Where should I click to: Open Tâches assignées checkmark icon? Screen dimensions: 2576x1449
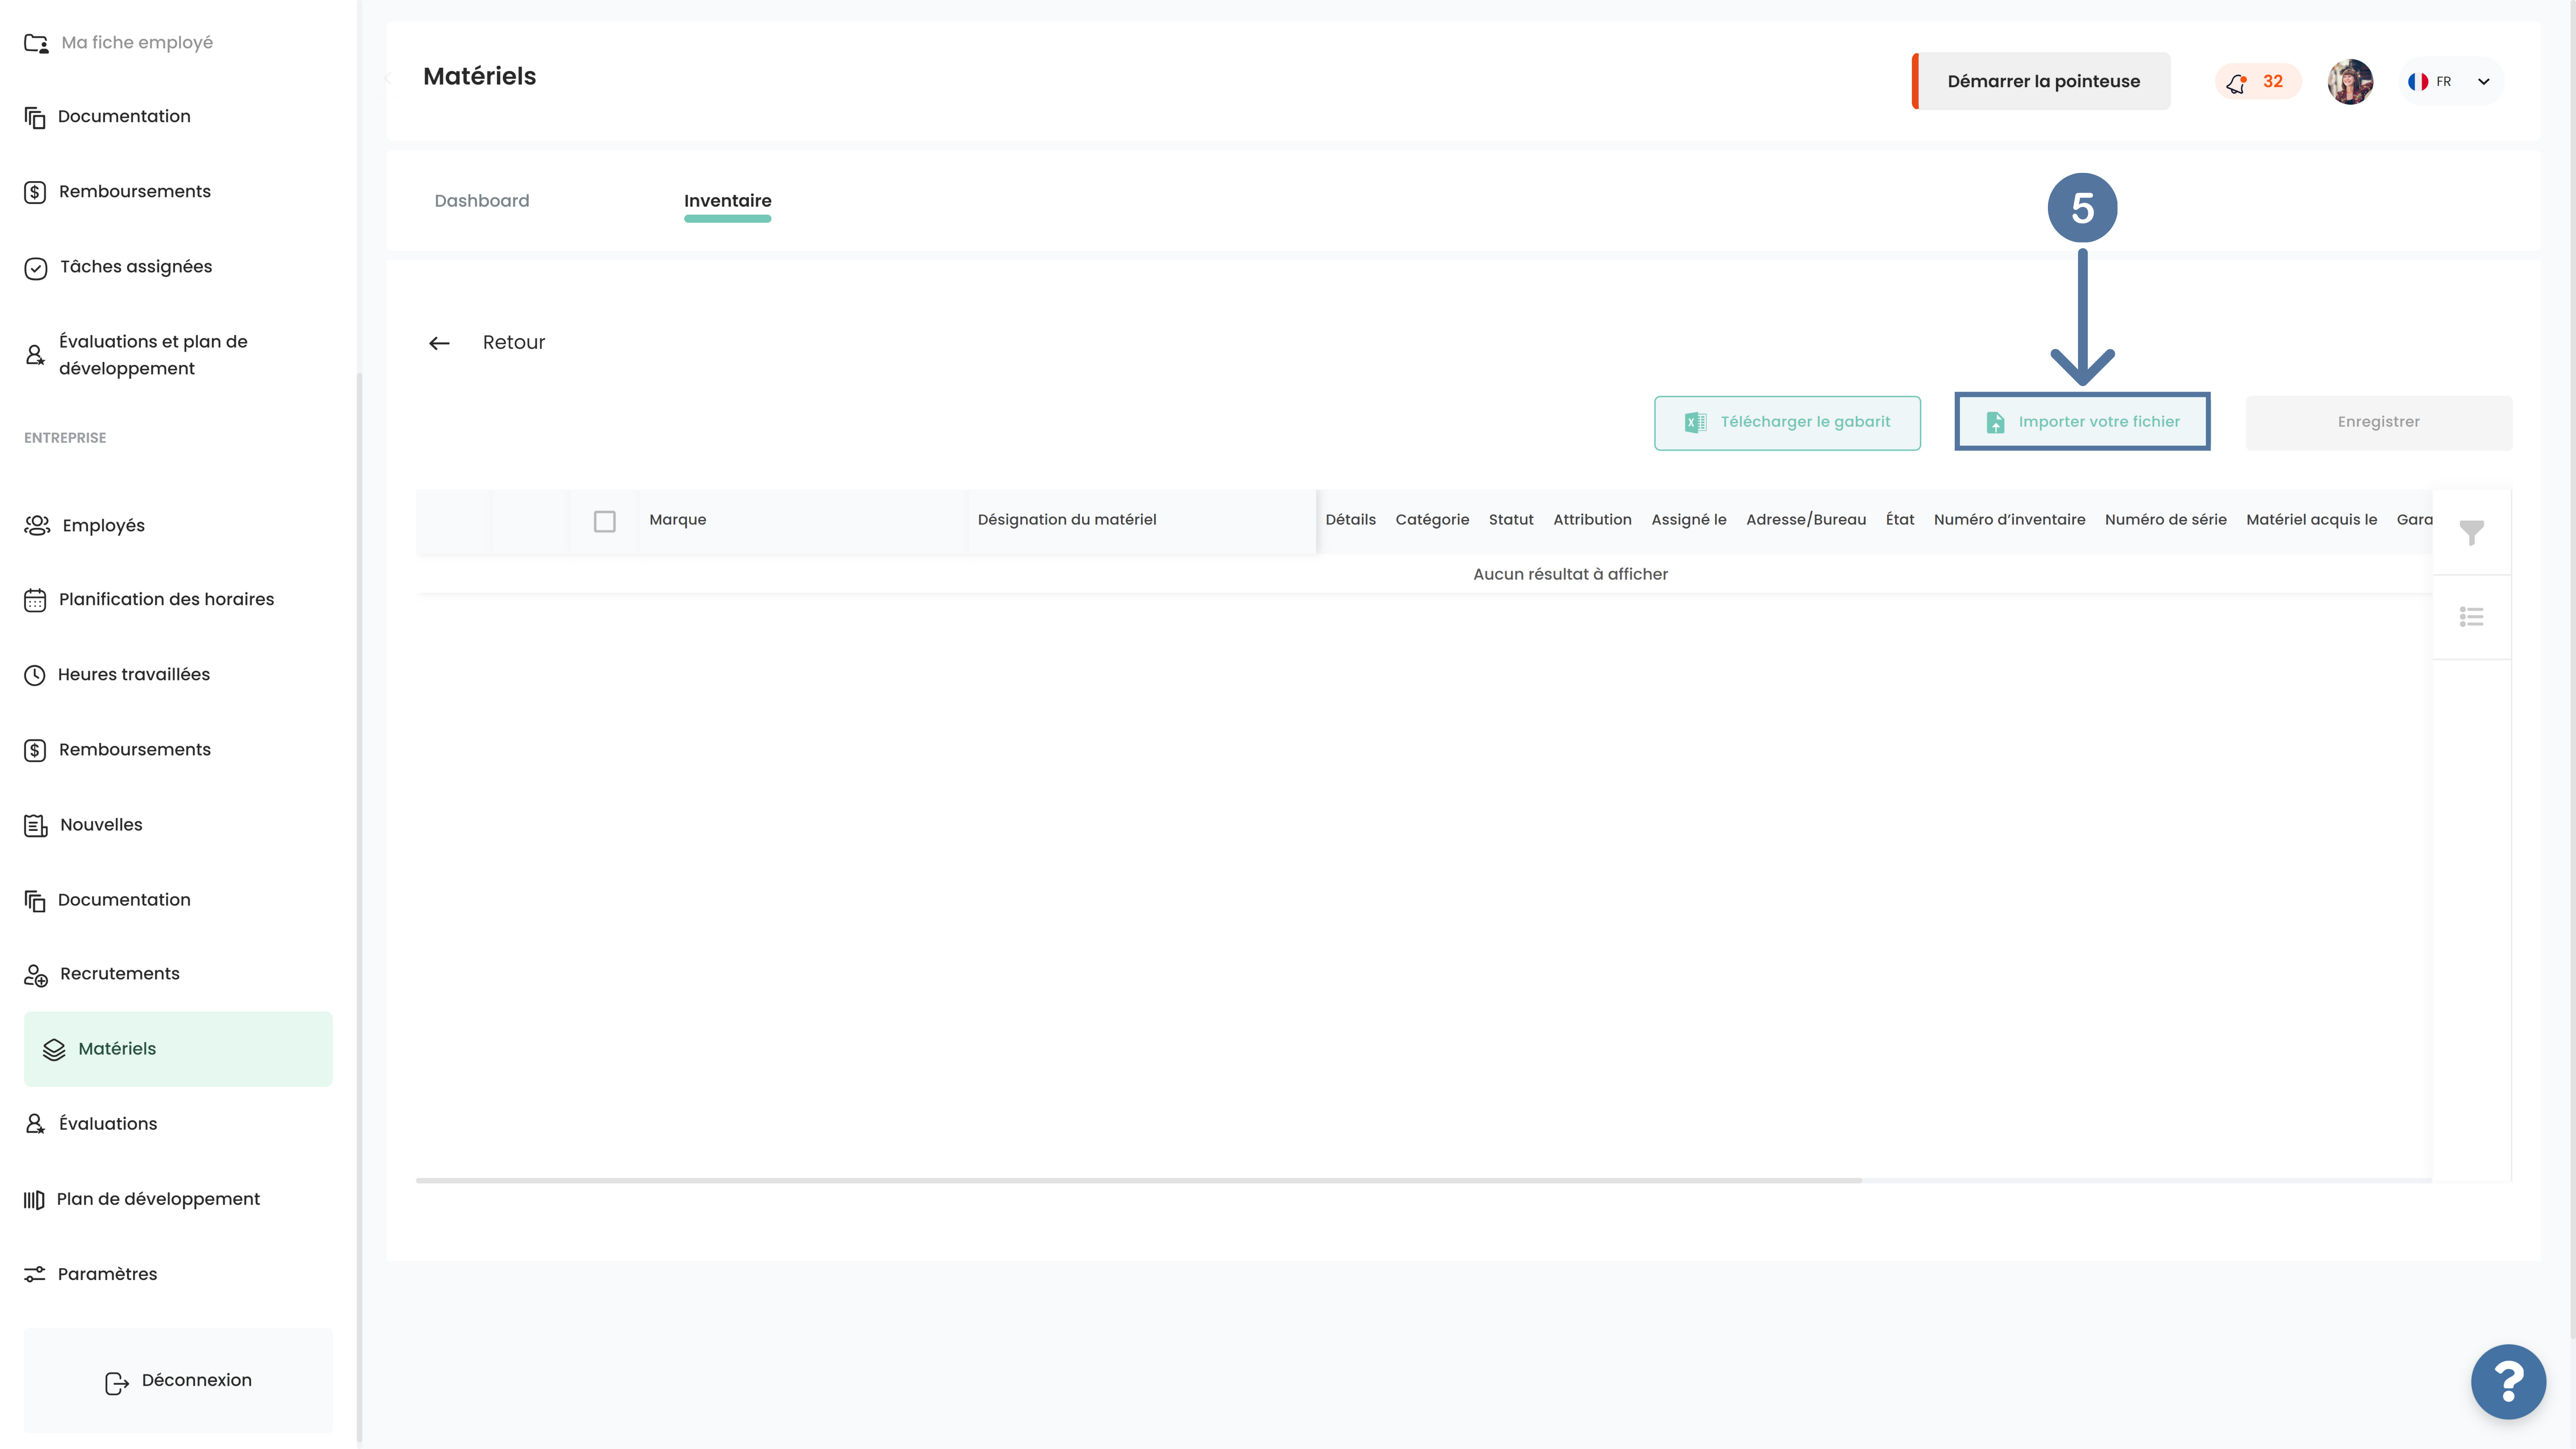35,268
